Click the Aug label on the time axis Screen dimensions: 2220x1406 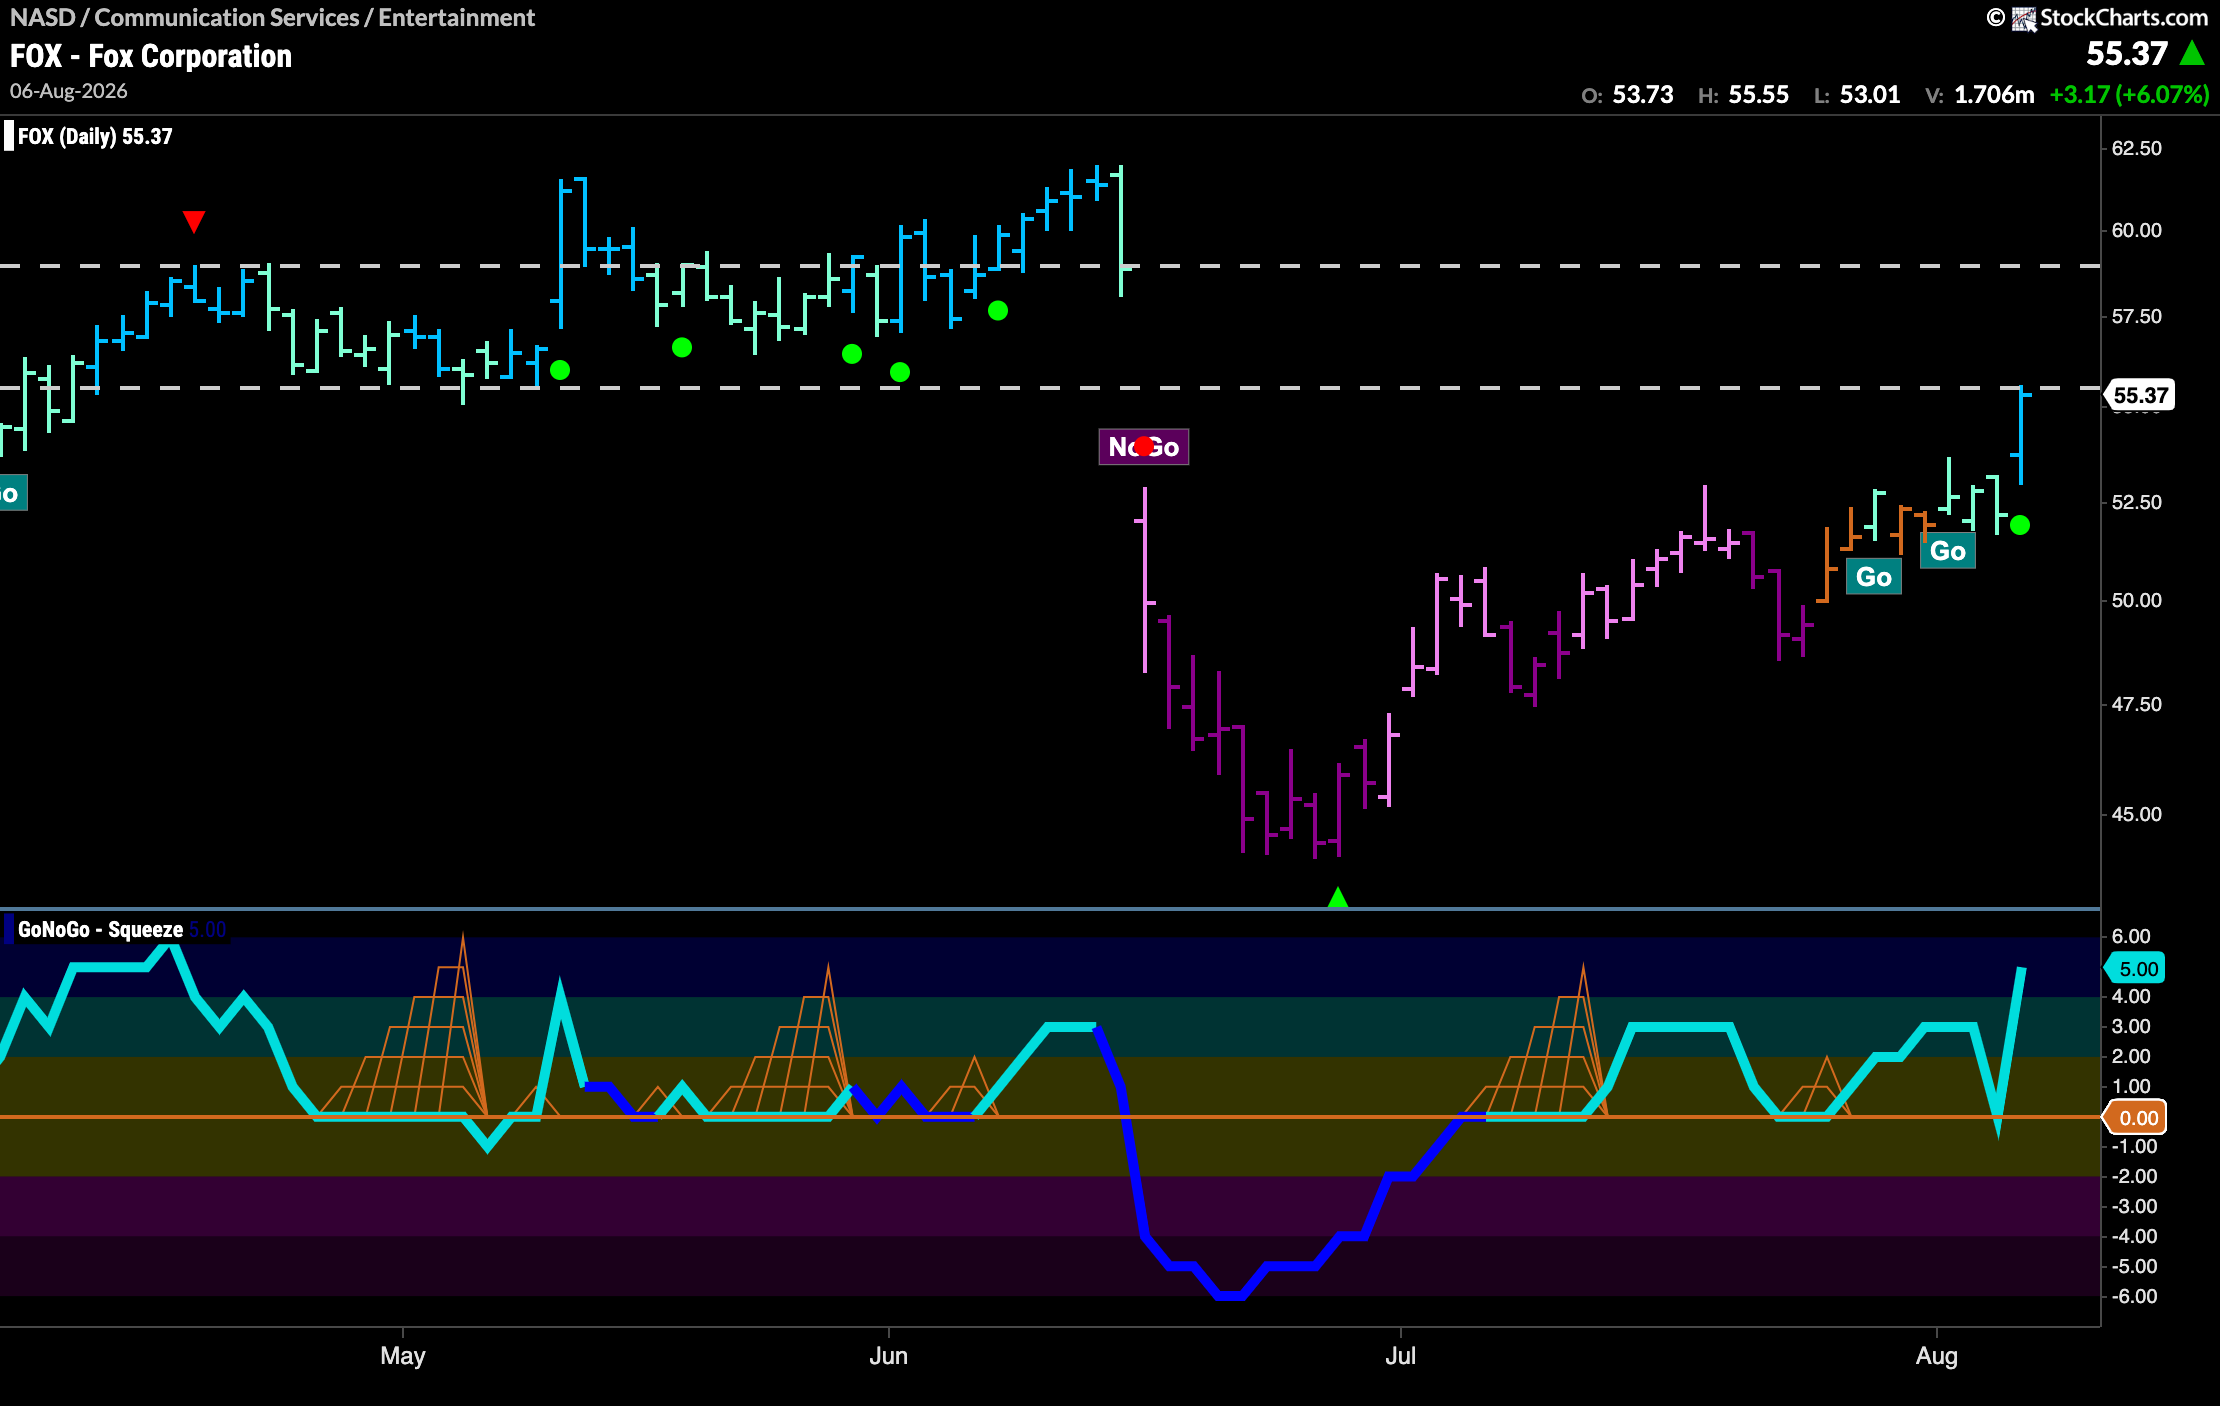pos(1937,1356)
